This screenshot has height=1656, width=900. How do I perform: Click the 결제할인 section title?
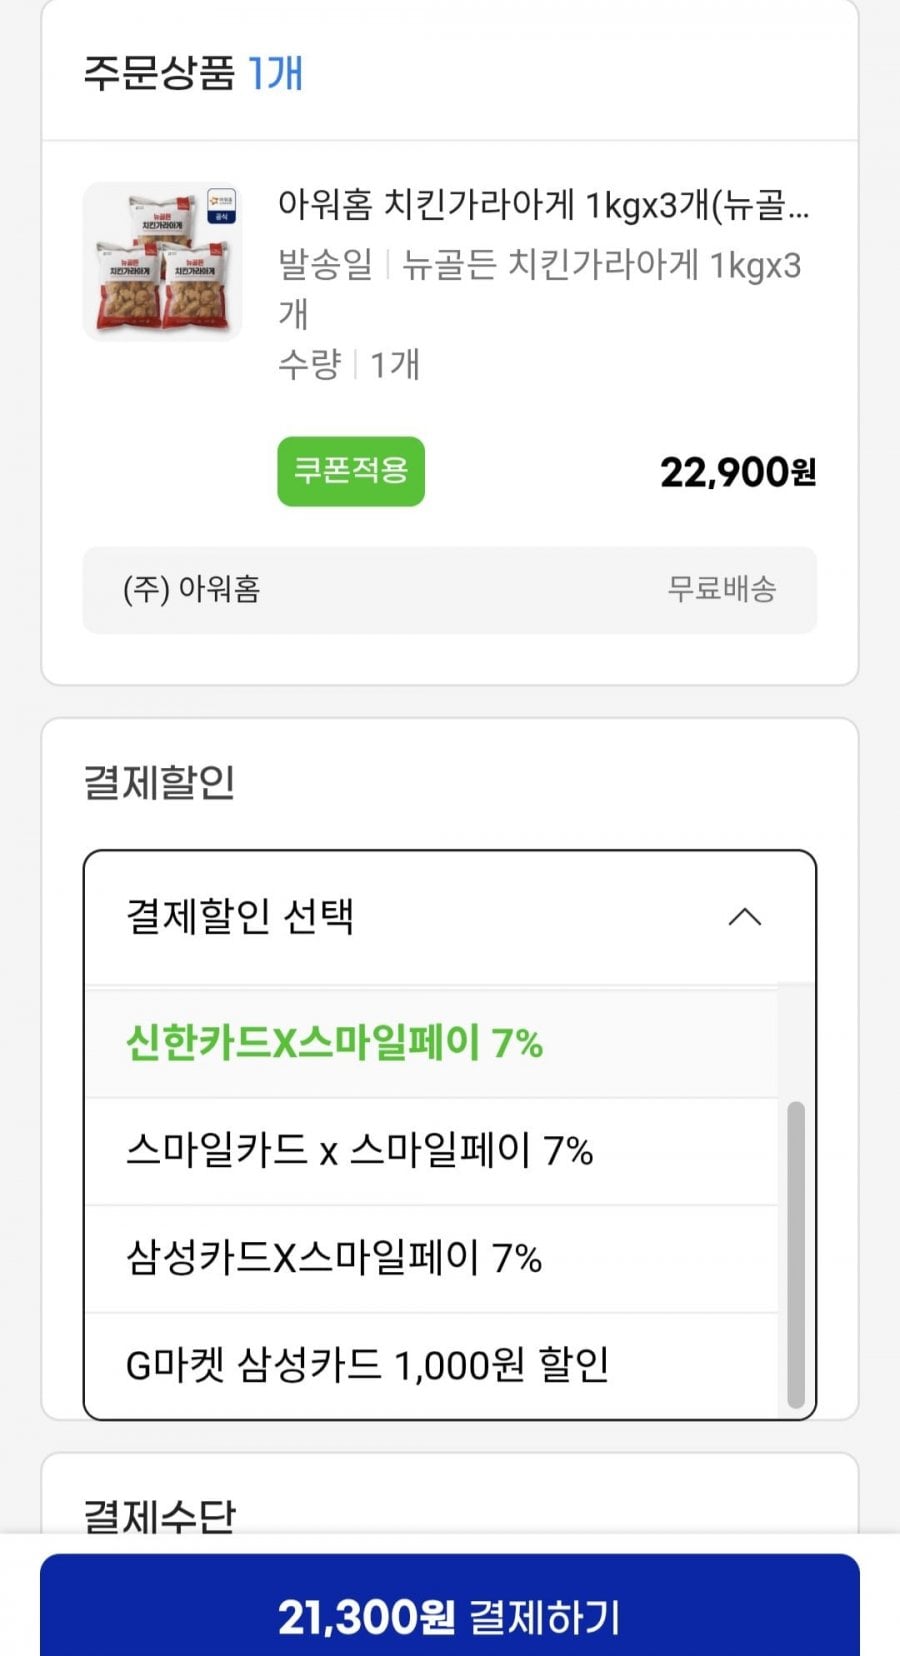pyautogui.click(x=160, y=782)
